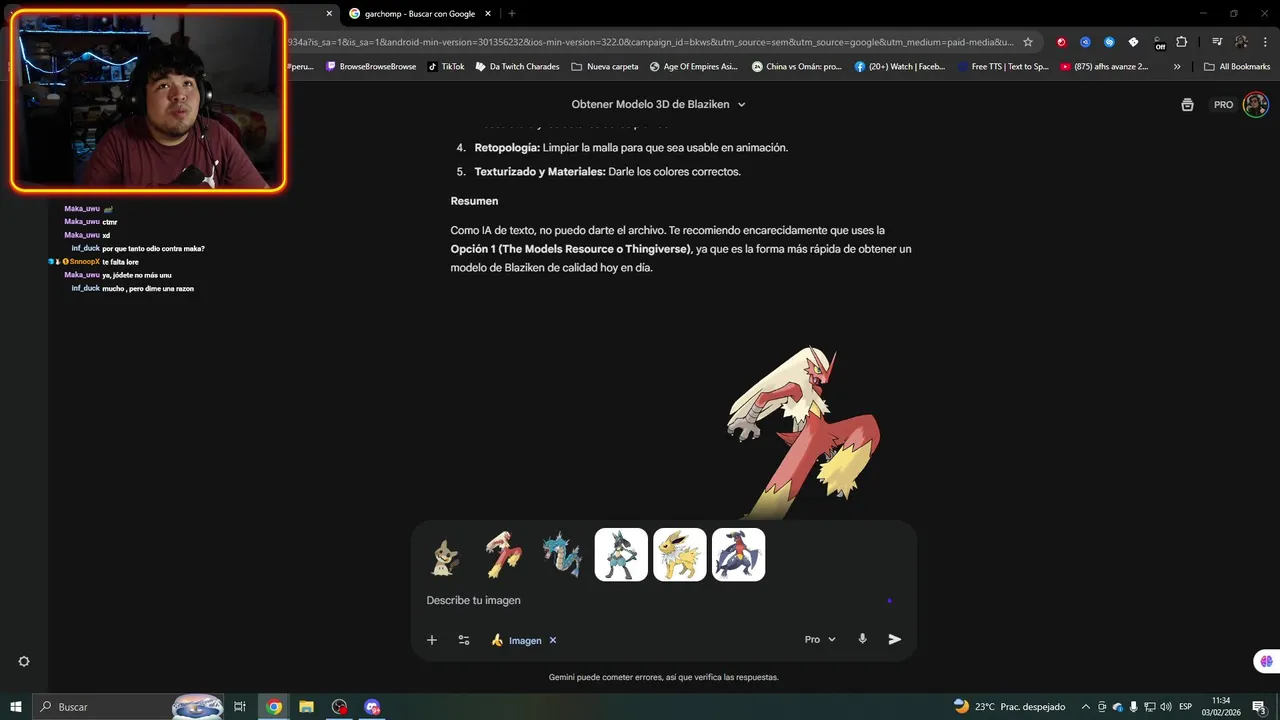
Task: Click the PRO plan label
Action: click(x=1224, y=105)
